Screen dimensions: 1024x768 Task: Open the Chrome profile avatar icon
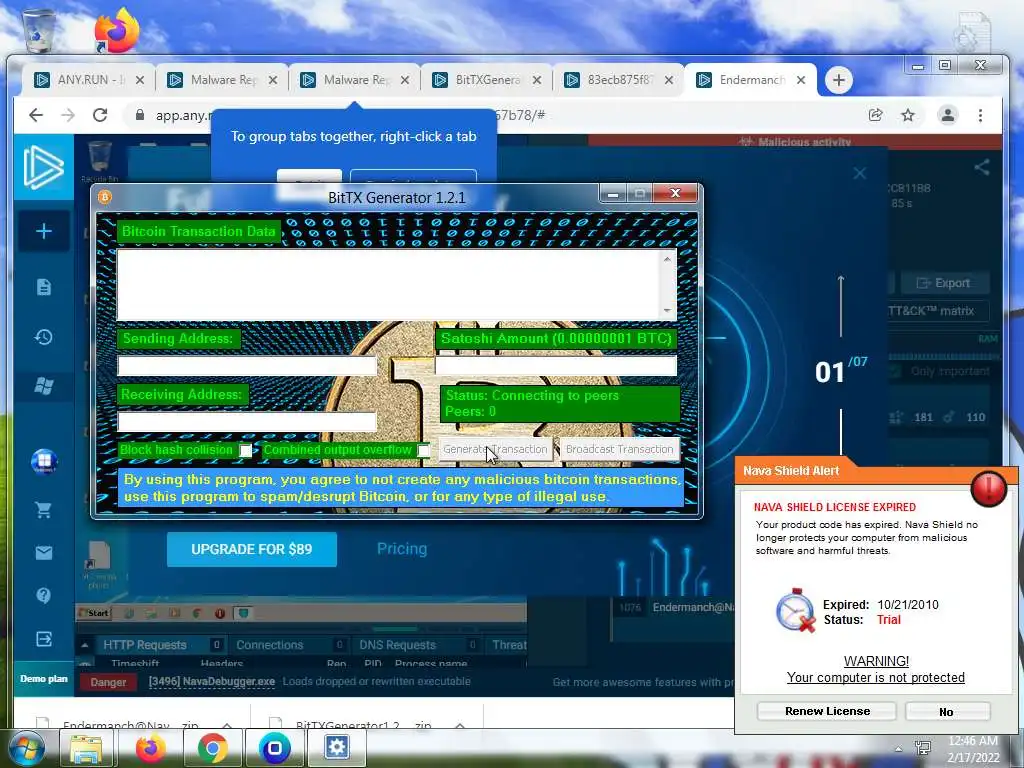[948, 116]
